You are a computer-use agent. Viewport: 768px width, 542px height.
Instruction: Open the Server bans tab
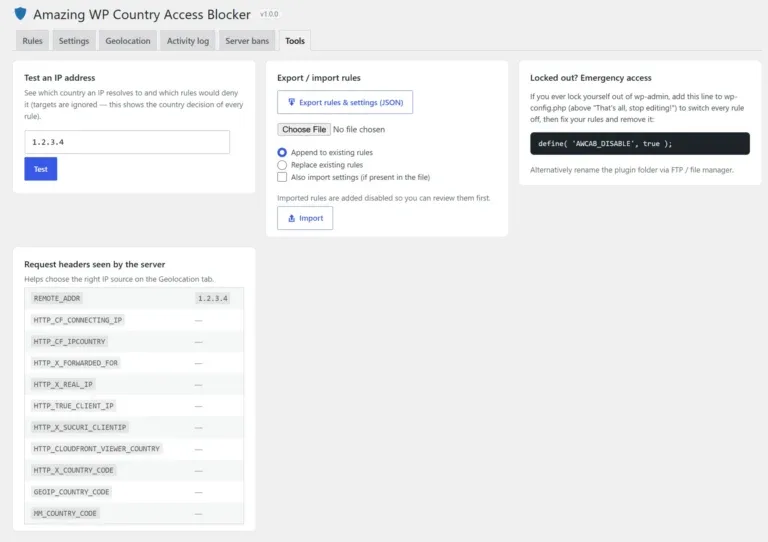tap(247, 41)
